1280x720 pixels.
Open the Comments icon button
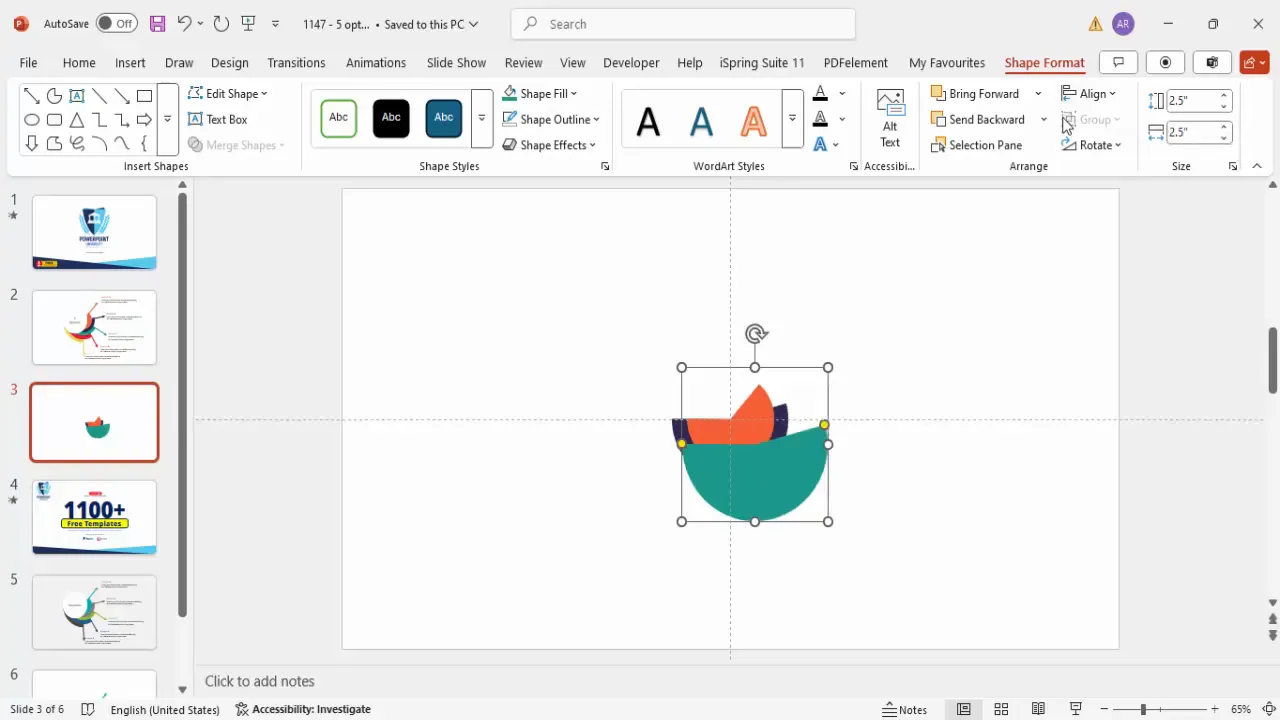coord(1118,62)
